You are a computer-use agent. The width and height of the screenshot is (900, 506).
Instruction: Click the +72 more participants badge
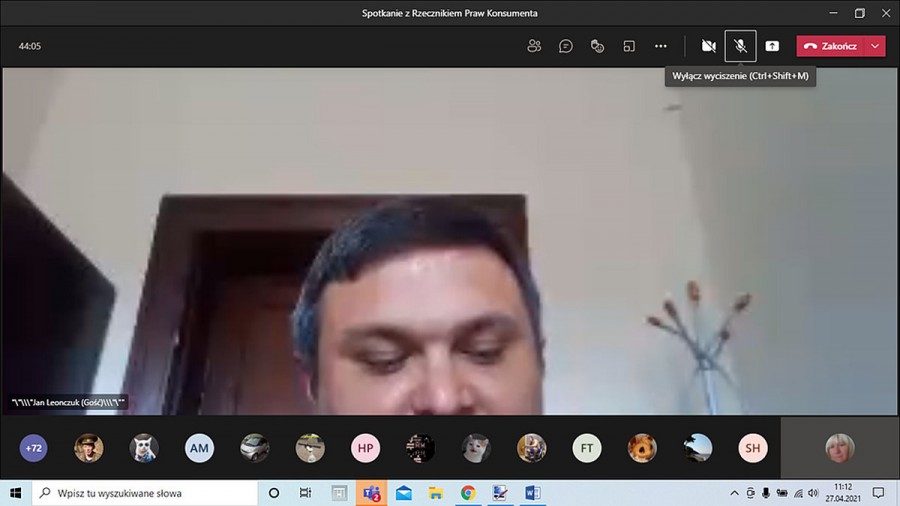[34, 448]
